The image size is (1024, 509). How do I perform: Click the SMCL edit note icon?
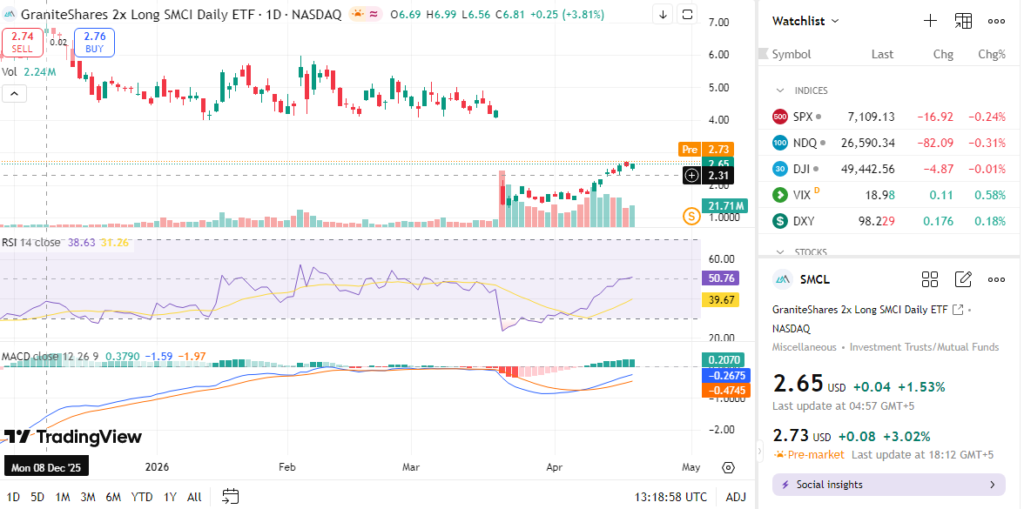(x=963, y=279)
